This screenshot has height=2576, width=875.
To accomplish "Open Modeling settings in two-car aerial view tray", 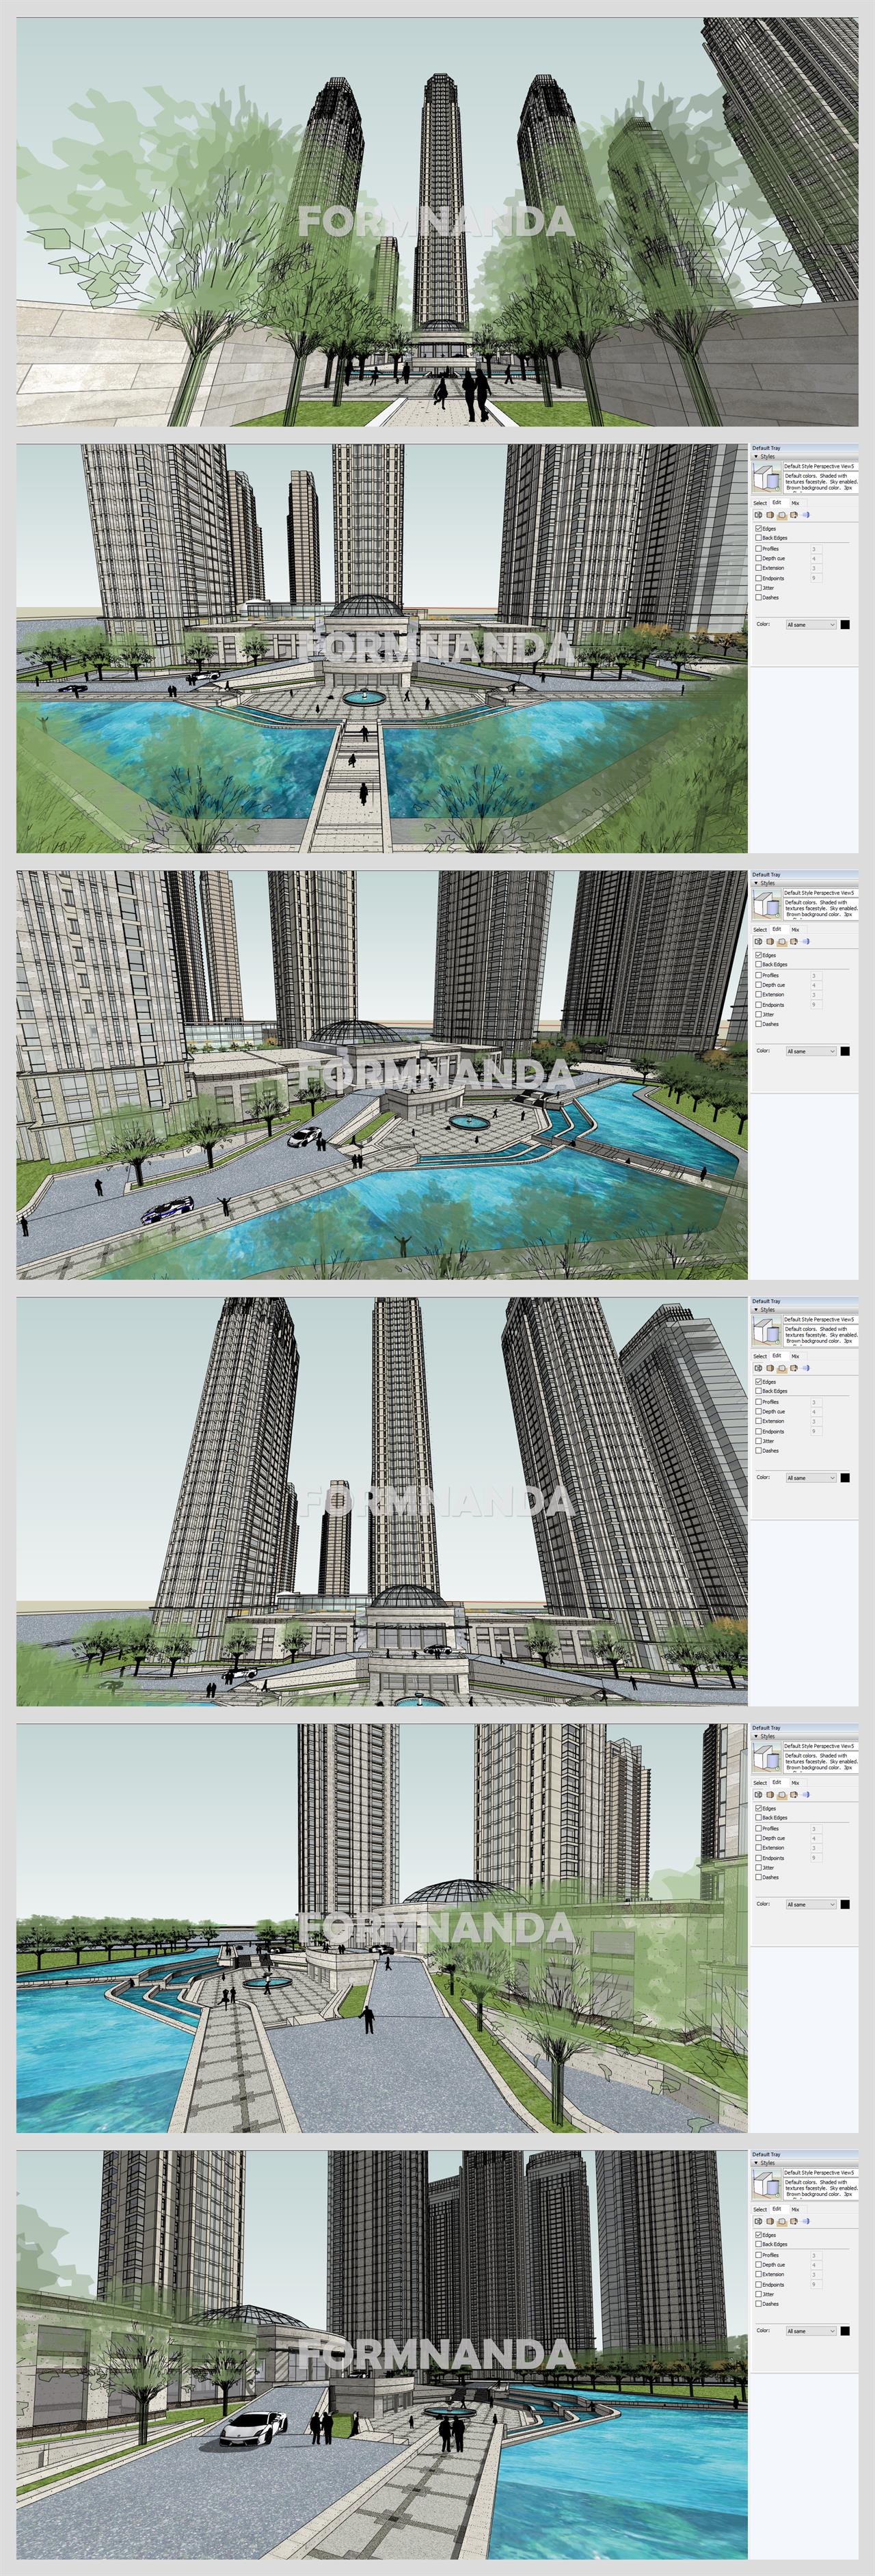I will 806,941.
